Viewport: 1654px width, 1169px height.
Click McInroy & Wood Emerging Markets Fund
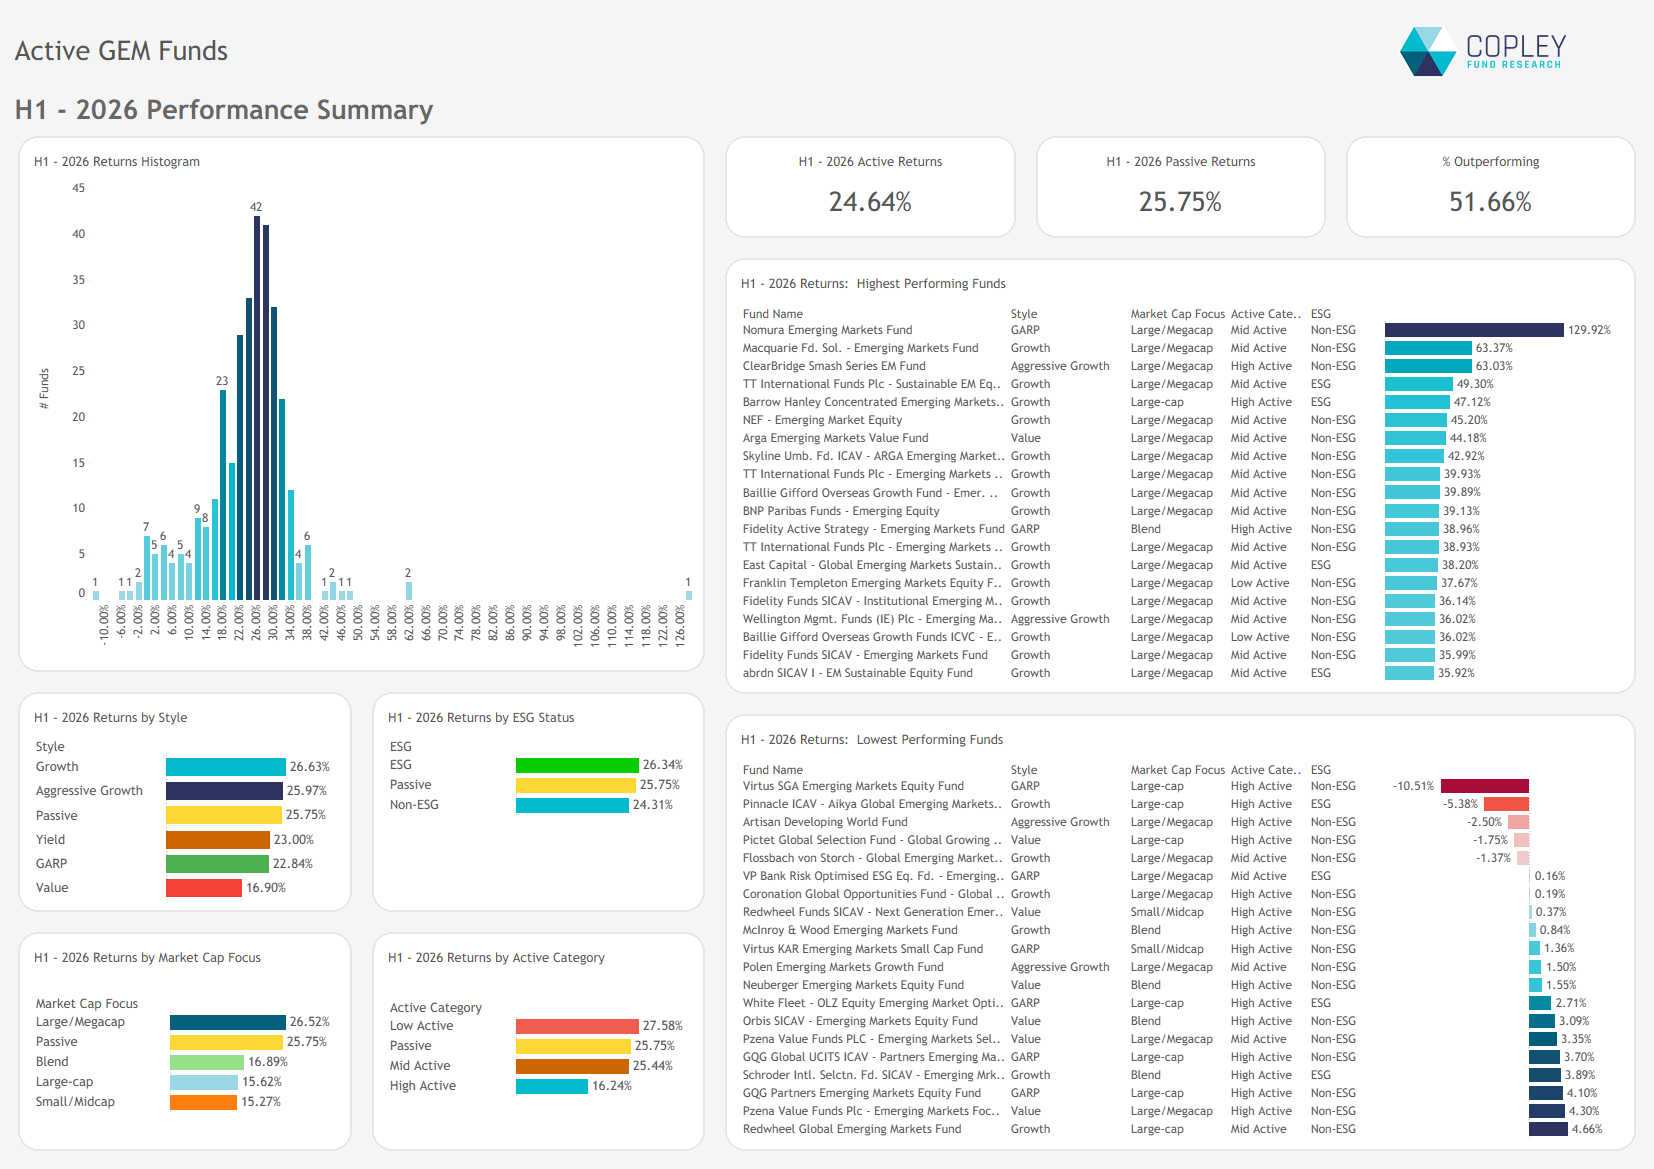[850, 930]
